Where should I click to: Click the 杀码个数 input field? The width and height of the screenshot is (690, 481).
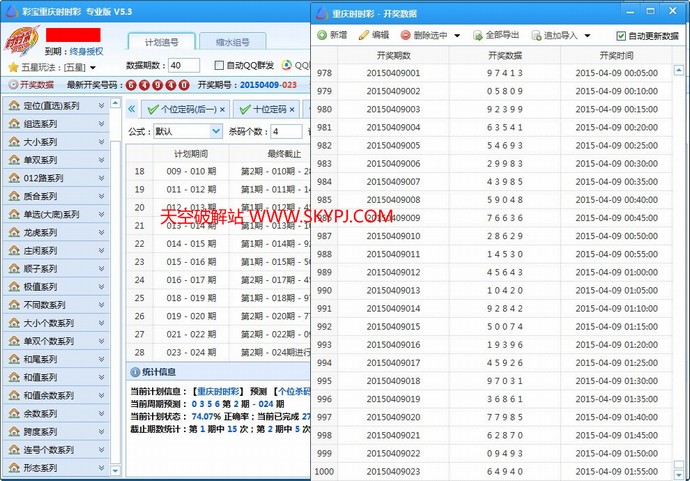[x=286, y=131]
